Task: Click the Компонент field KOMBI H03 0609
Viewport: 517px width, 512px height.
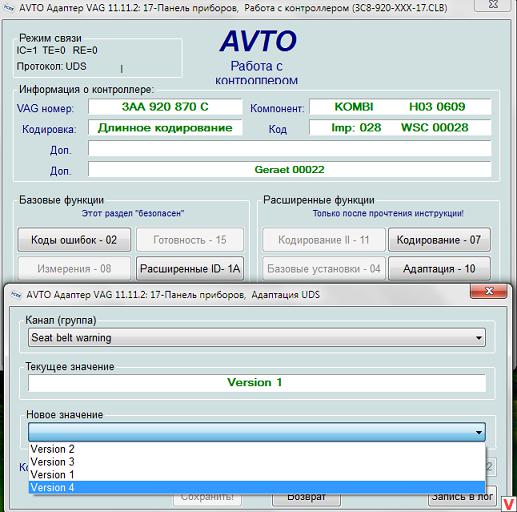Action: [x=400, y=107]
